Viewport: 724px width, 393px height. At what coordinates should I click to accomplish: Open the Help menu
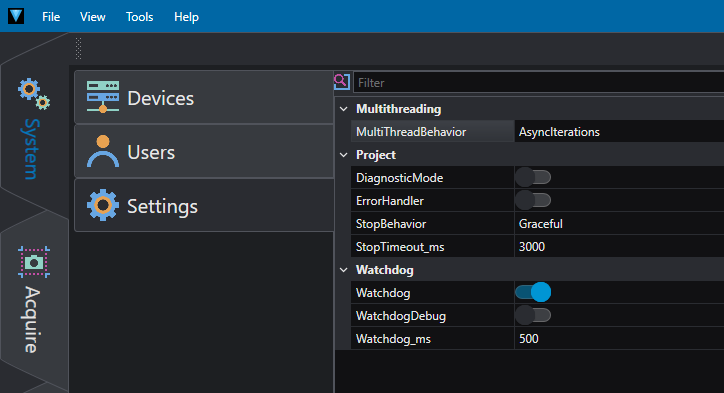click(187, 17)
